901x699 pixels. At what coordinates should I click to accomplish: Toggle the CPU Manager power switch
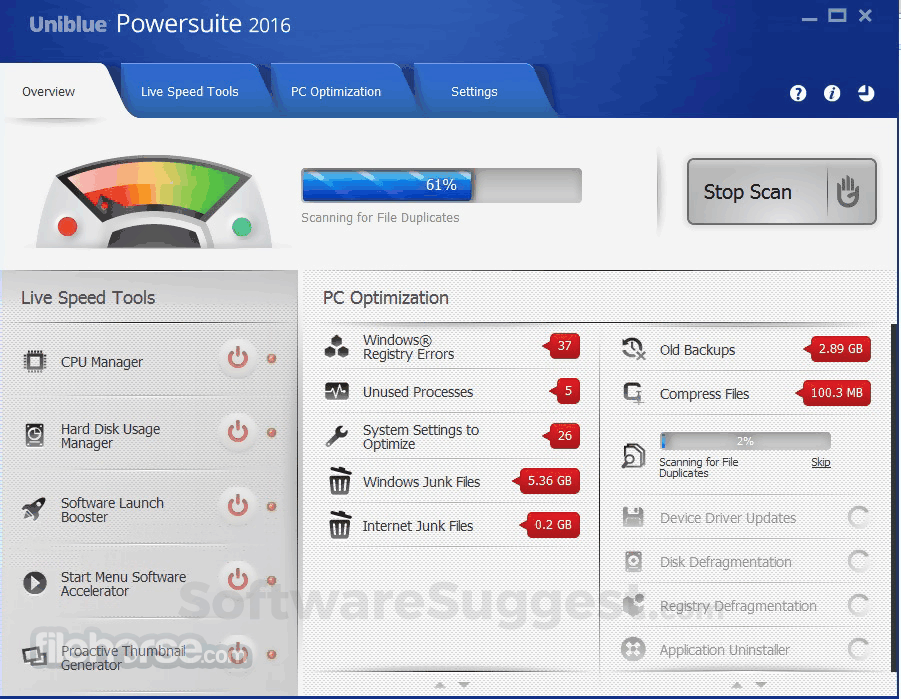[x=237, y=361]
